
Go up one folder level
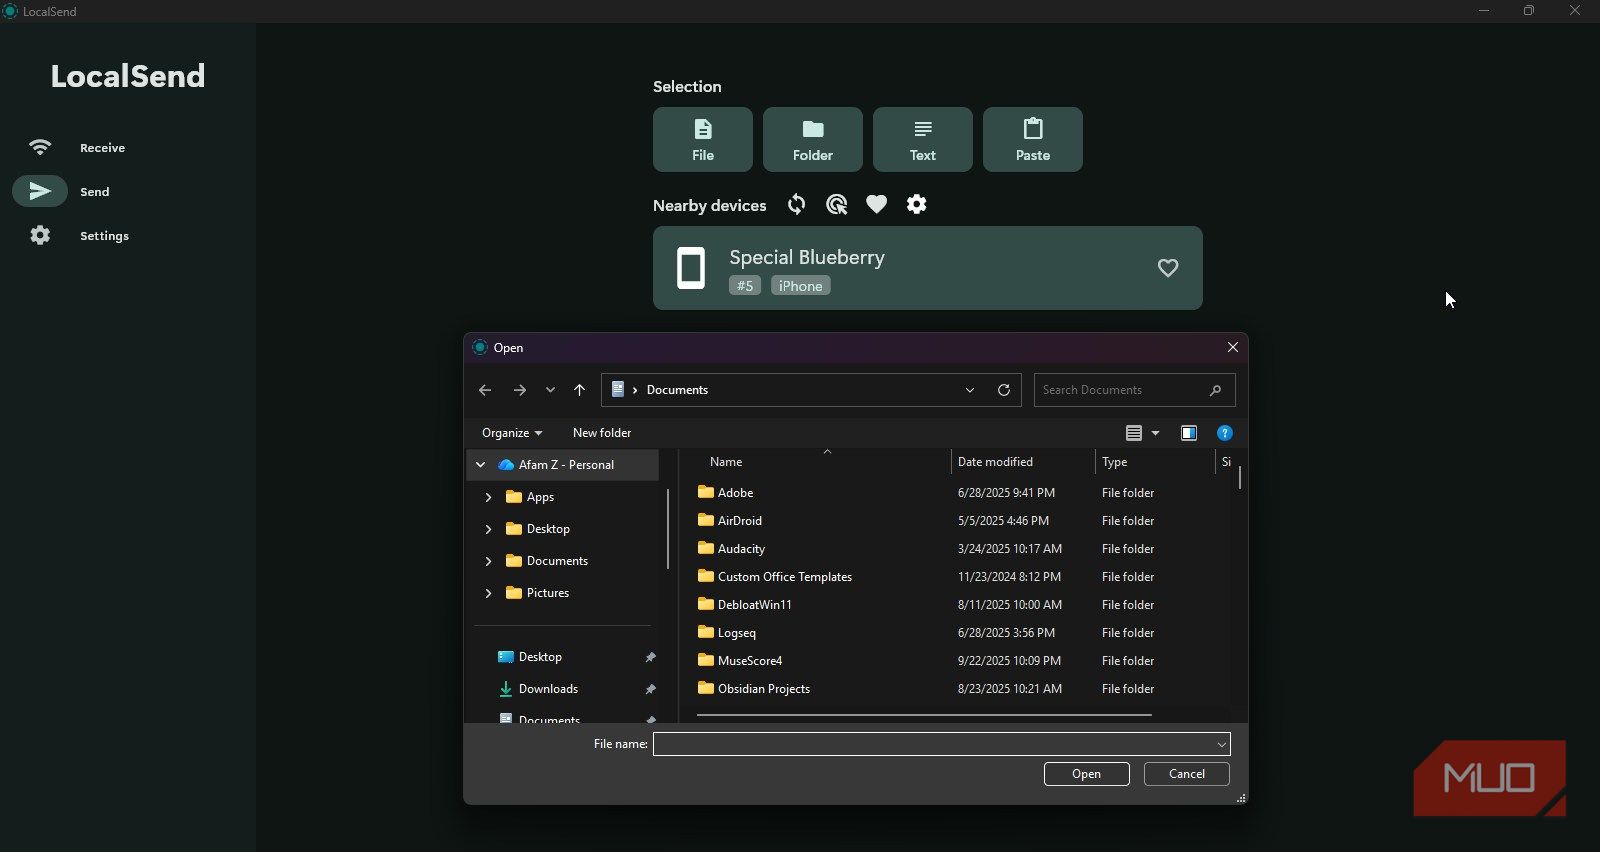click(580, 390)
